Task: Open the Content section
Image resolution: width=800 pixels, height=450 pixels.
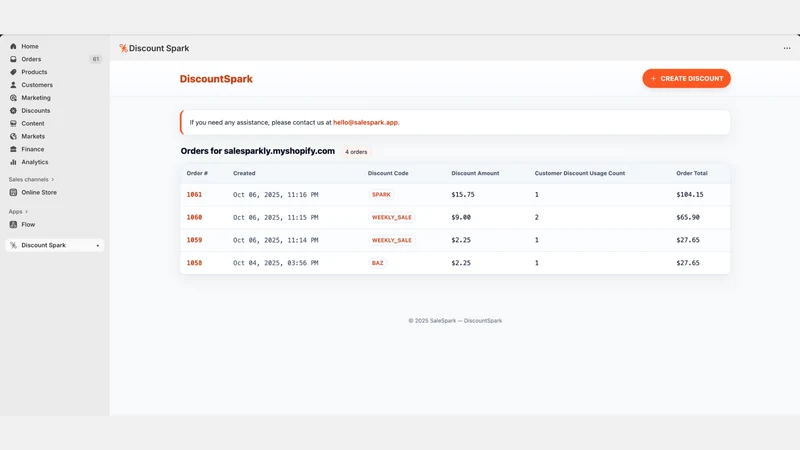Action: pos(33,123)
